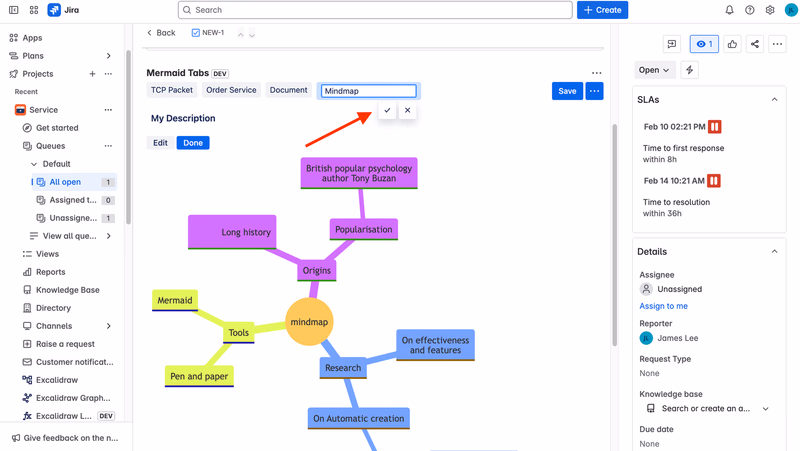
Task: Open the Open status dropdown
Action: coord(655,70)
